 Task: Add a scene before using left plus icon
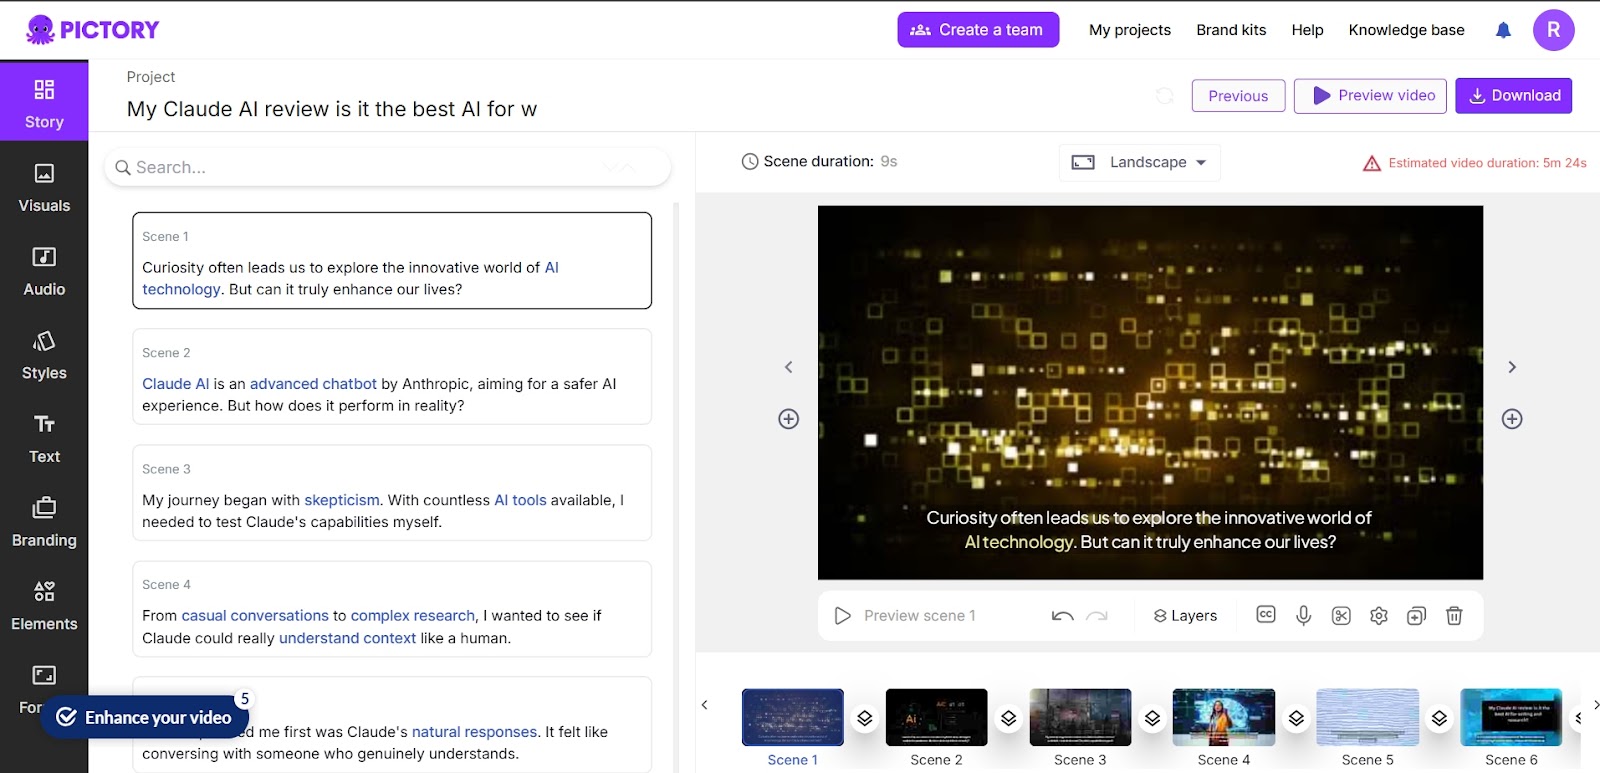point(788,419)
